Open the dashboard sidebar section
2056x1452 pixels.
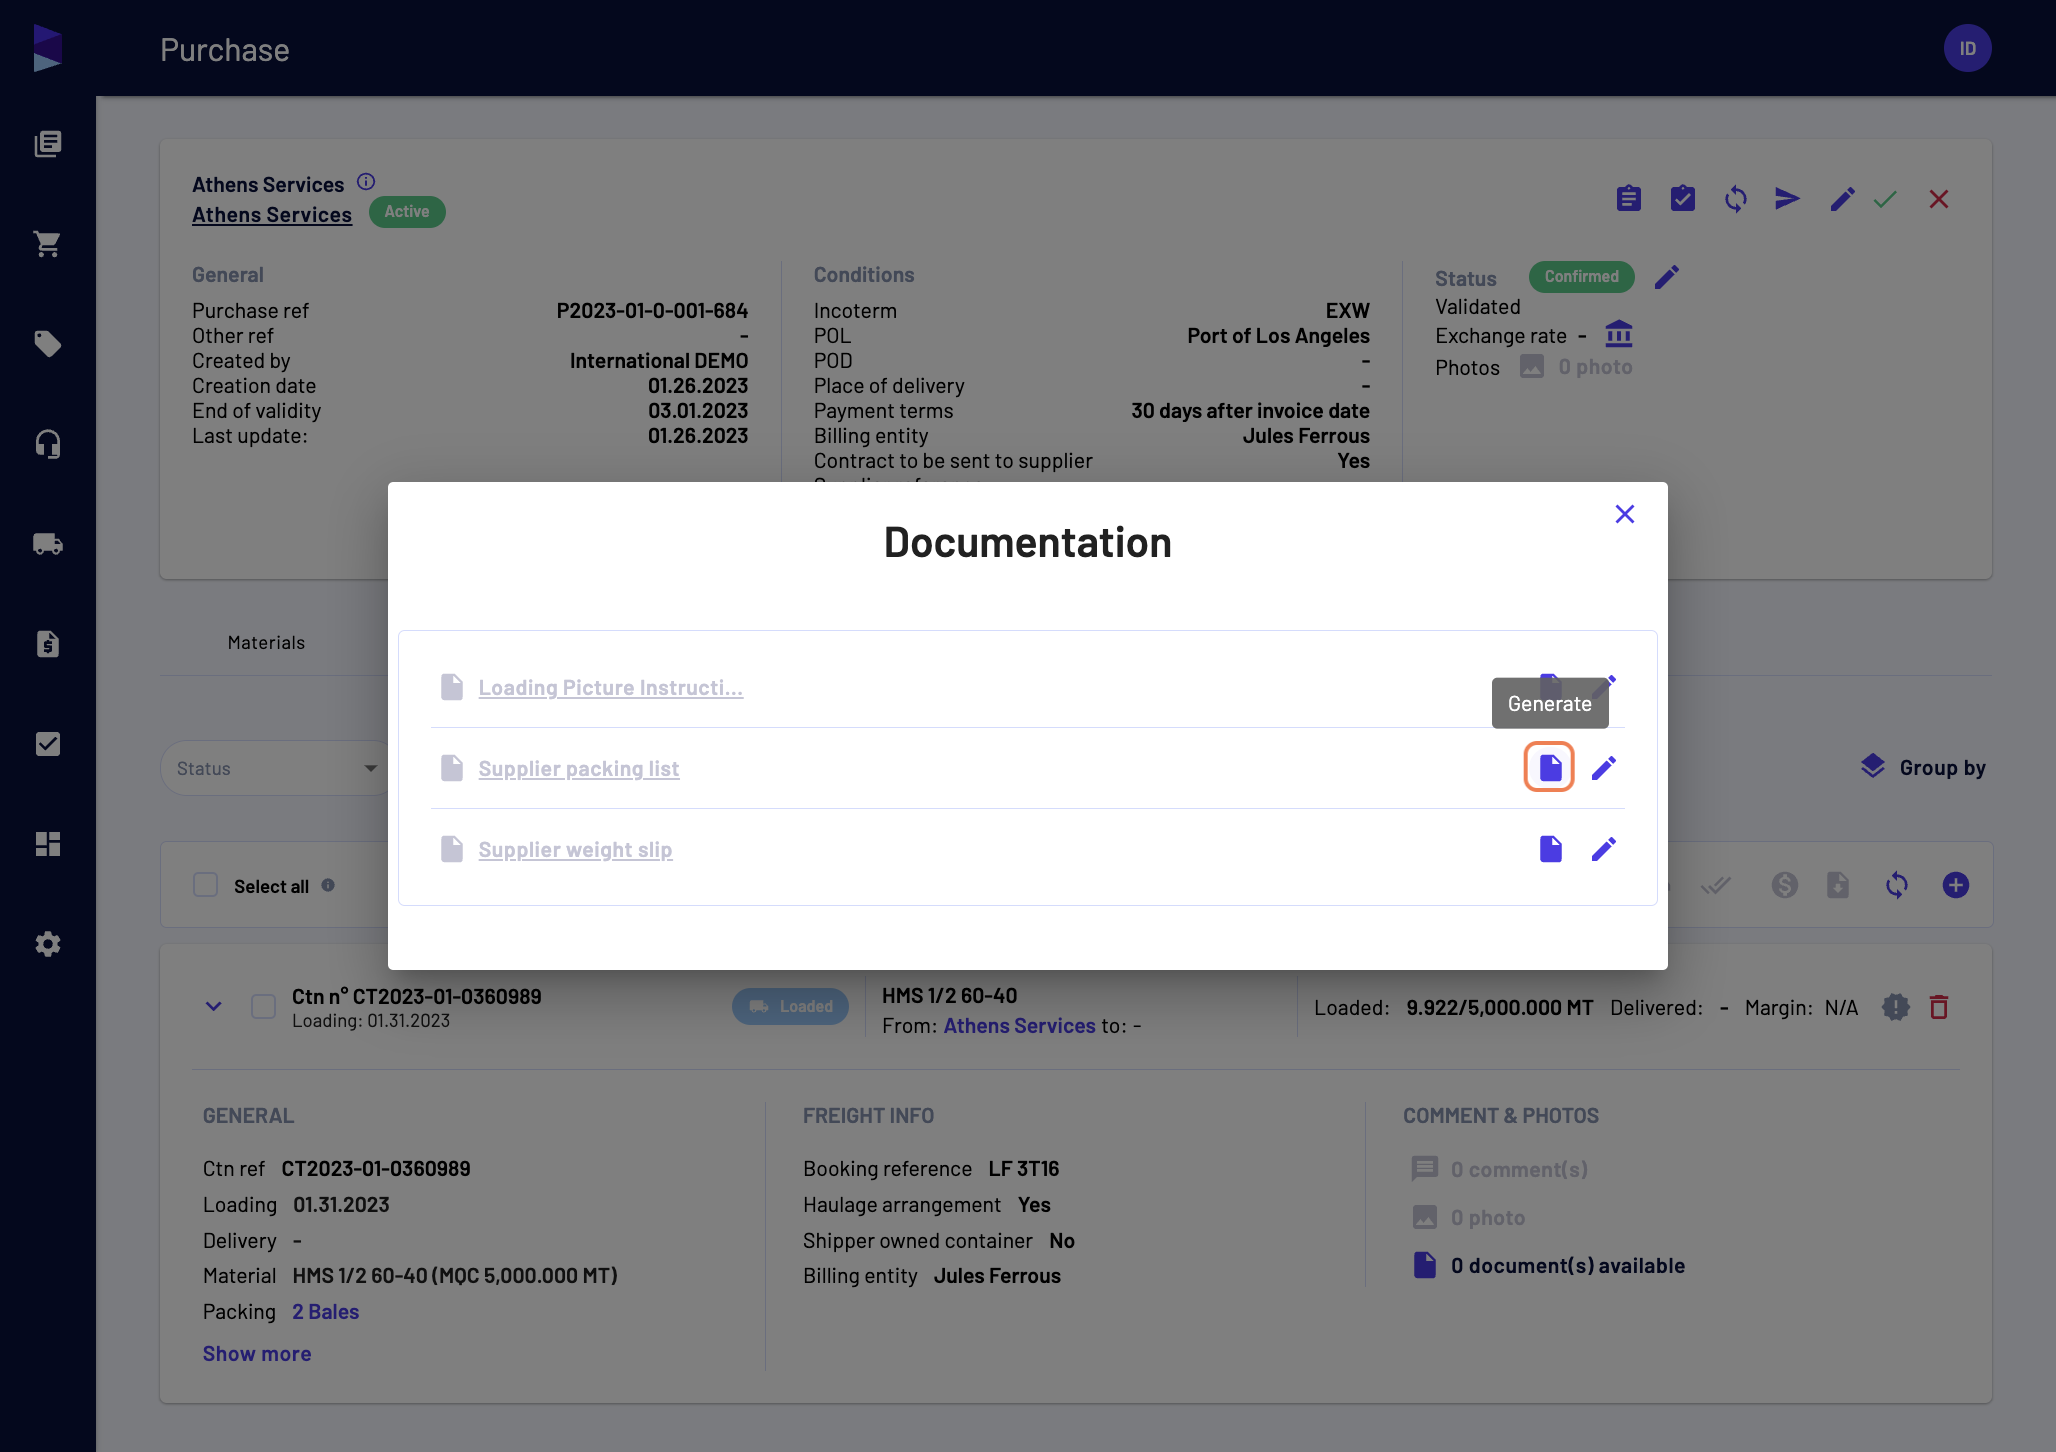(47, 843)
